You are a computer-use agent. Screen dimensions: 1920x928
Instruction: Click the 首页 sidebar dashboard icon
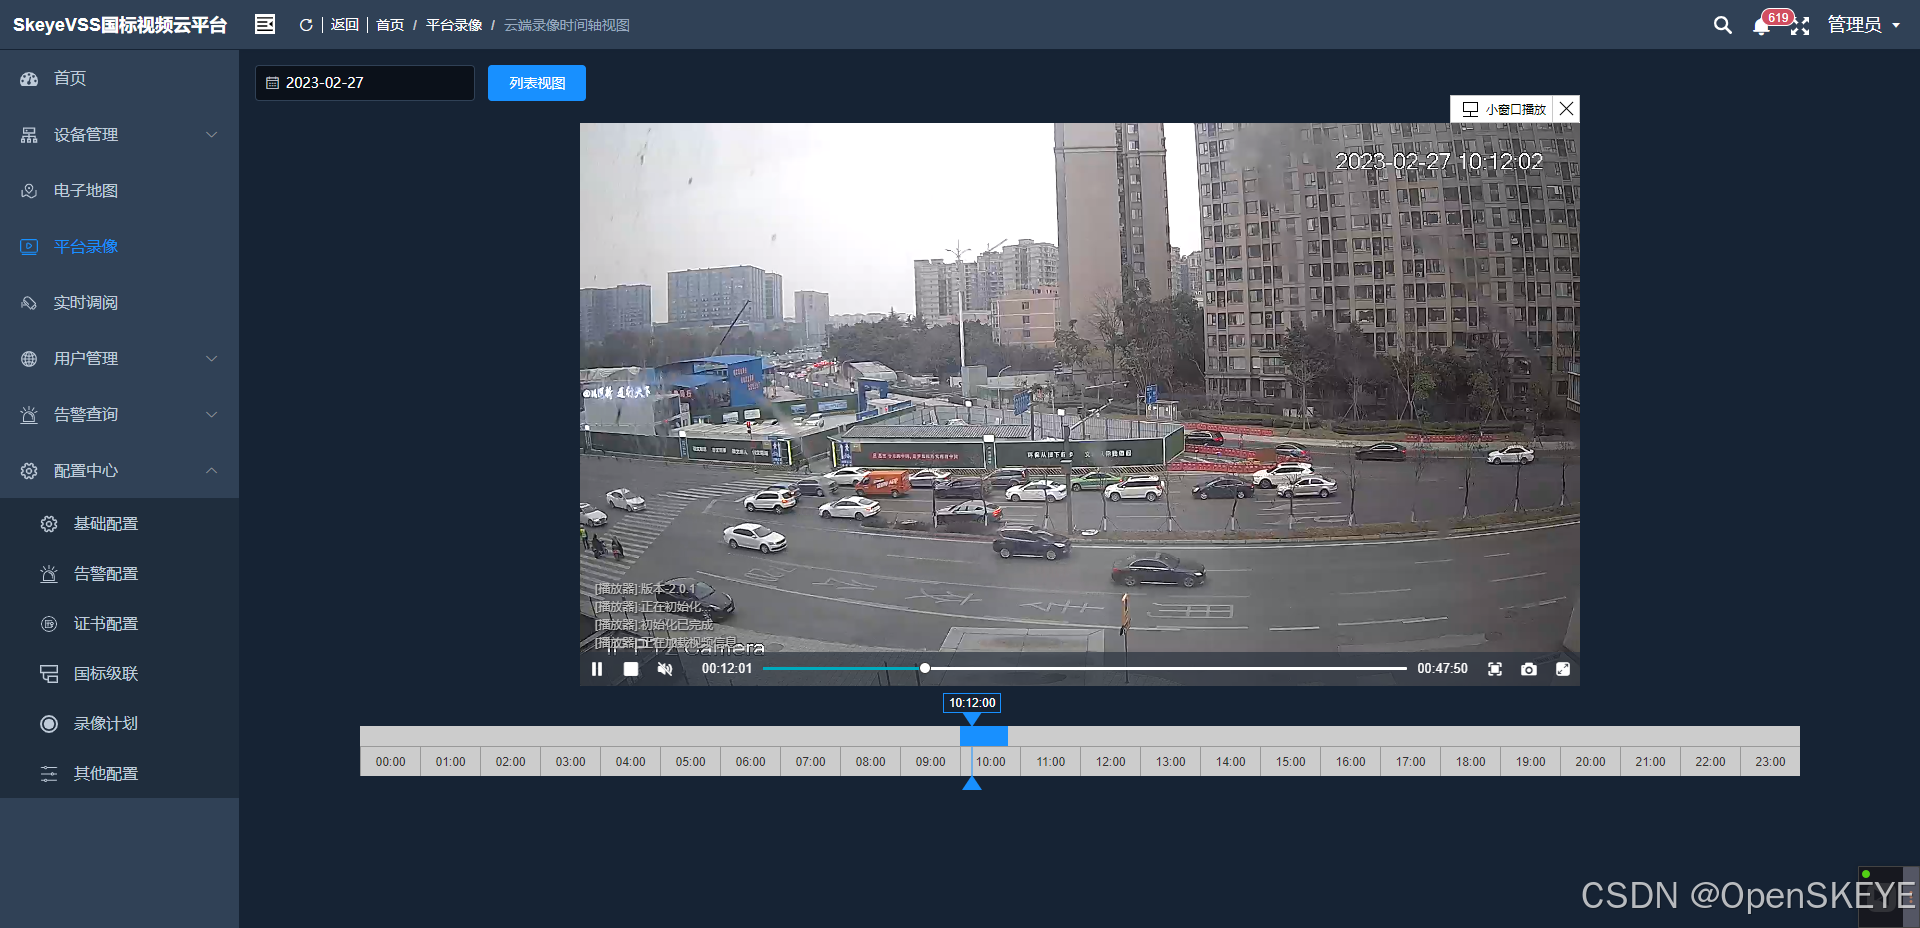tap(29, 78)
